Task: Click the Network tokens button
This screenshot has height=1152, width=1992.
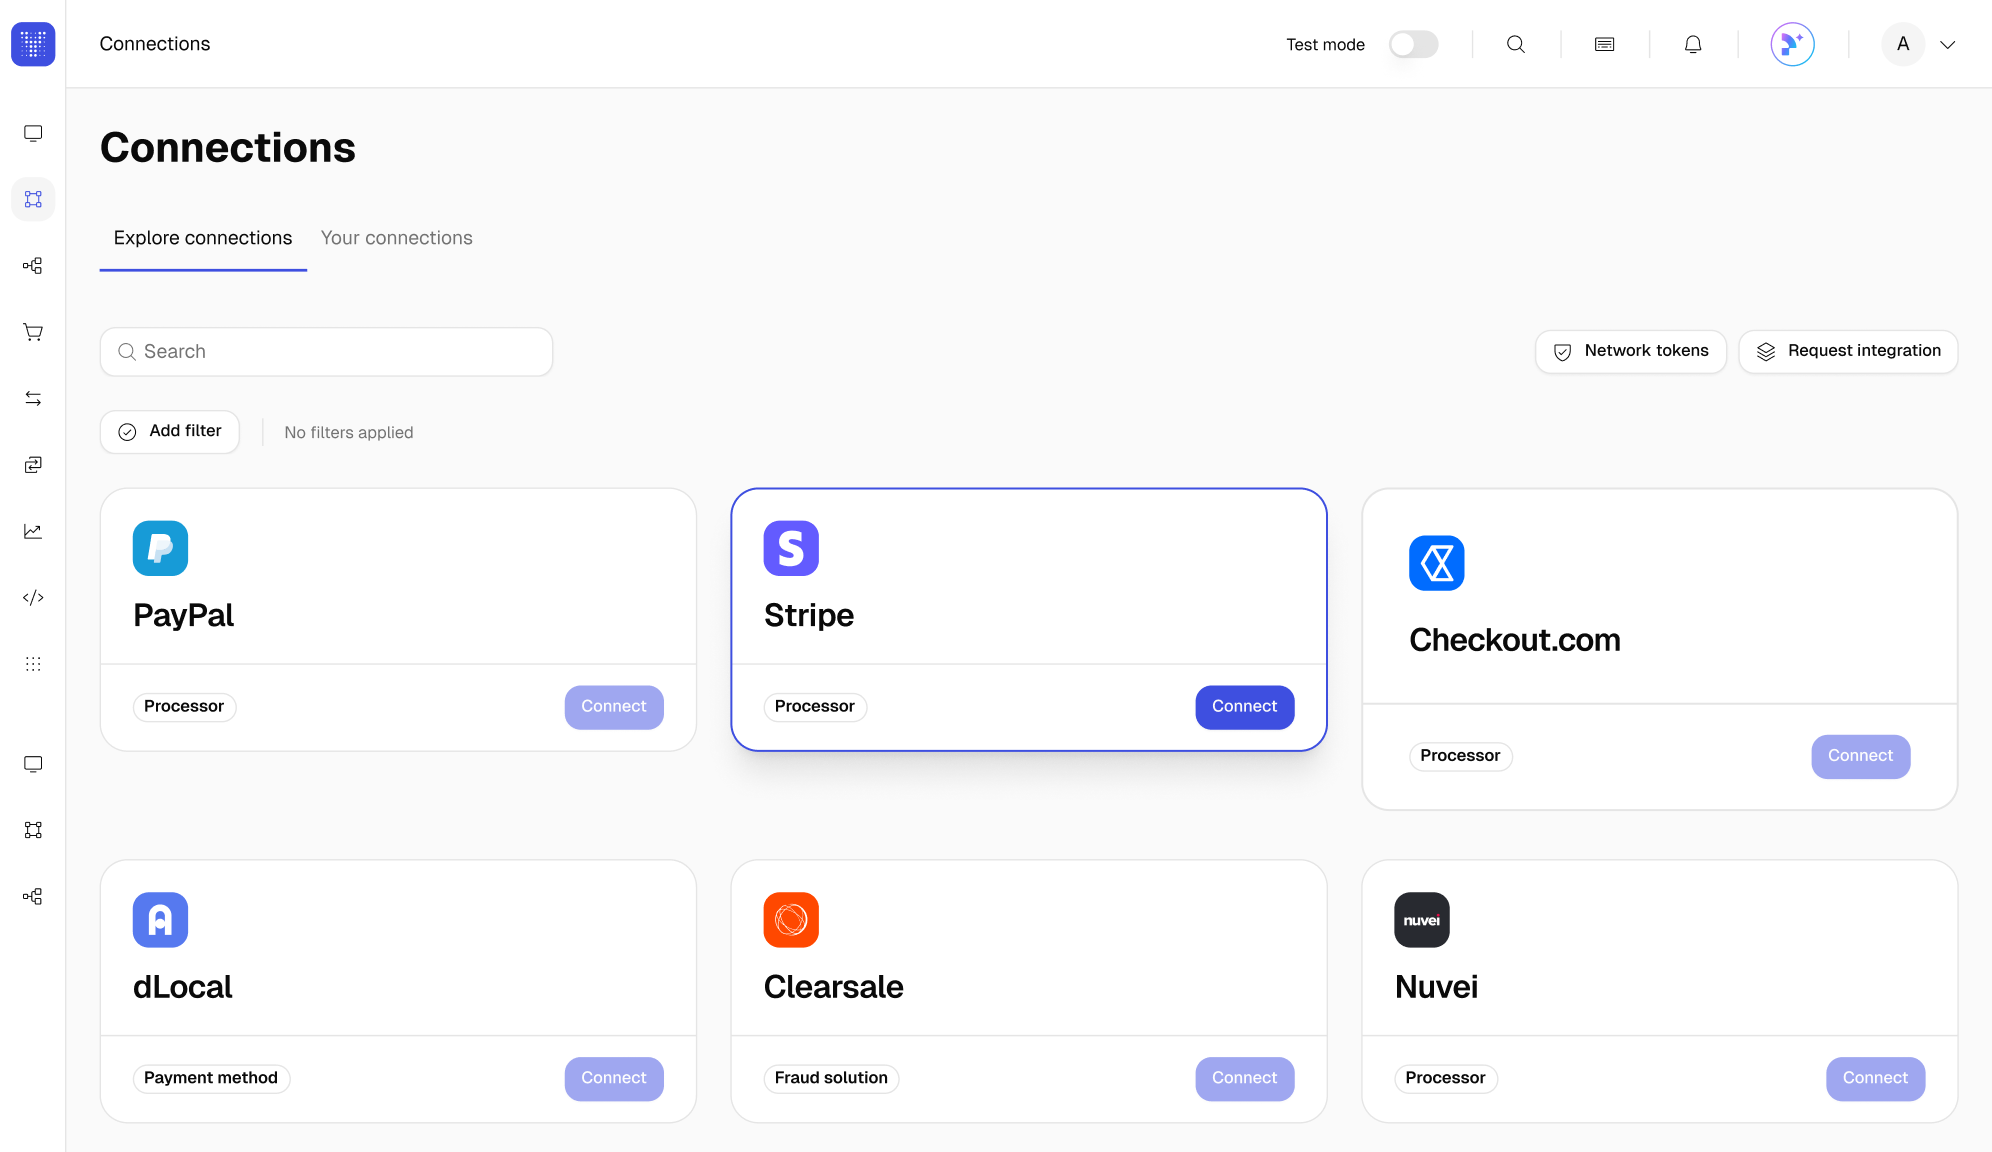Action: click(1630, 351)
